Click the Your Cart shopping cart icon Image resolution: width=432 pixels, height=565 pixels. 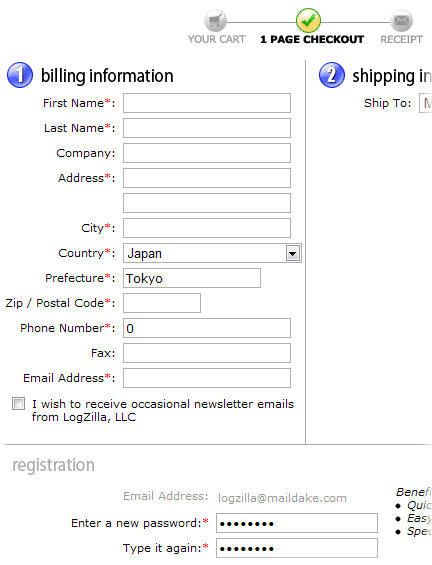[215, 21]
